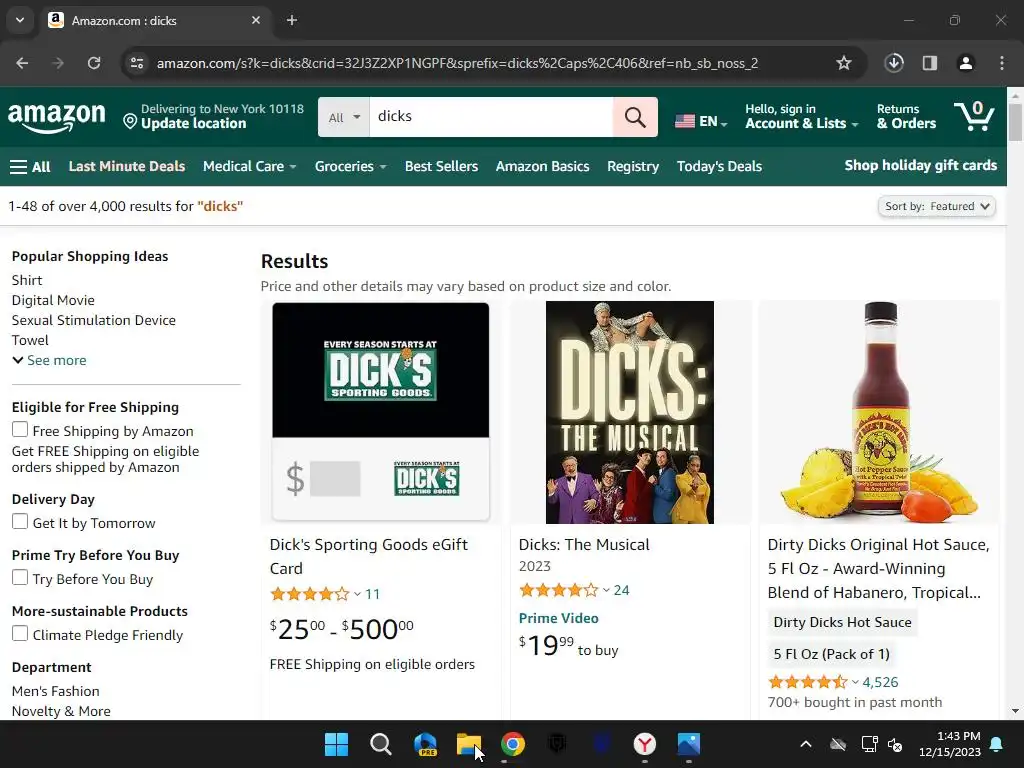Open Chrome downloads
Screen dimensions: 1024x768
[x=894, y=63]
